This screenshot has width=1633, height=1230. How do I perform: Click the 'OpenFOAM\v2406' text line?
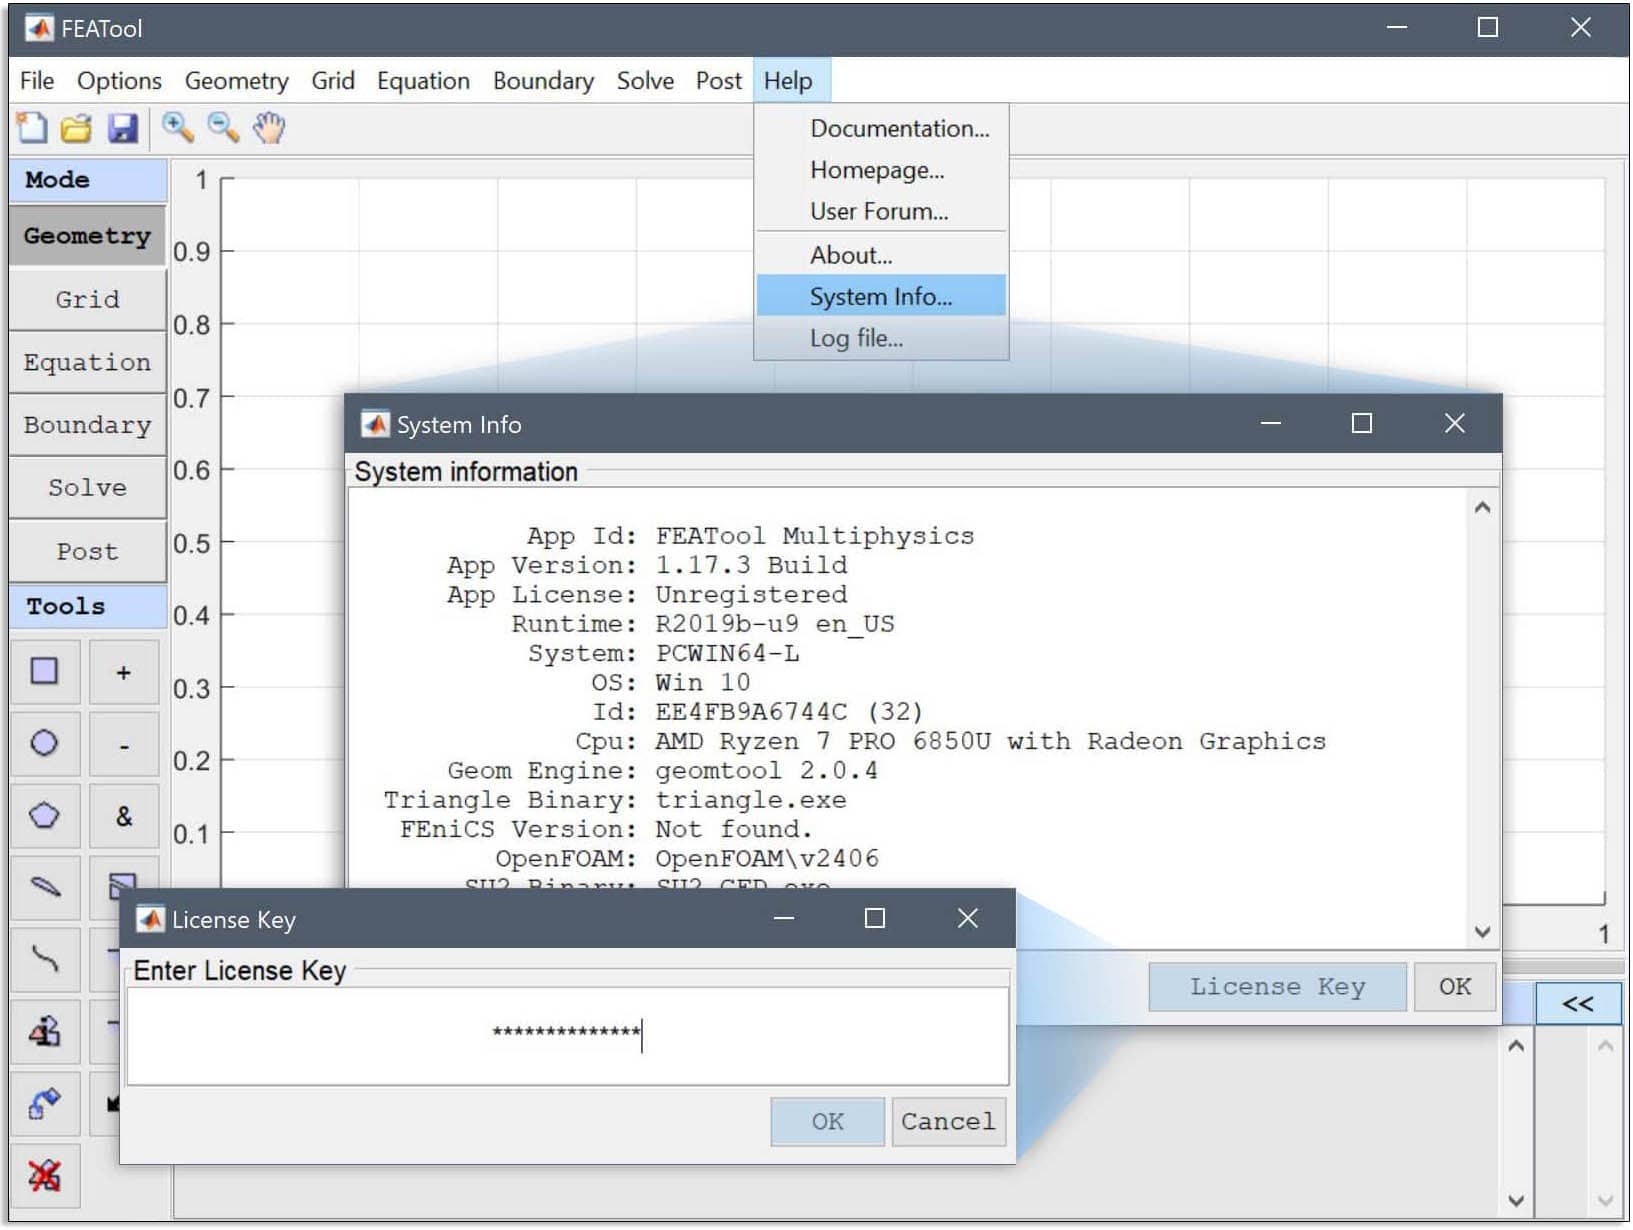click(767, 859)
